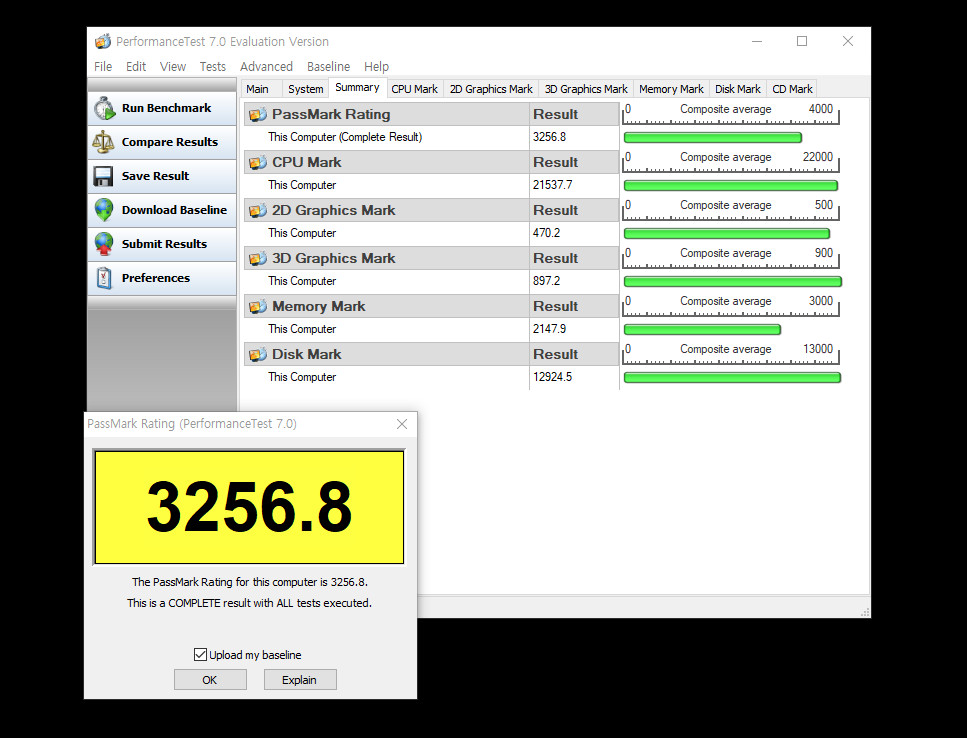Open the Tests menu
967x738 pixels.
(213, 67)
